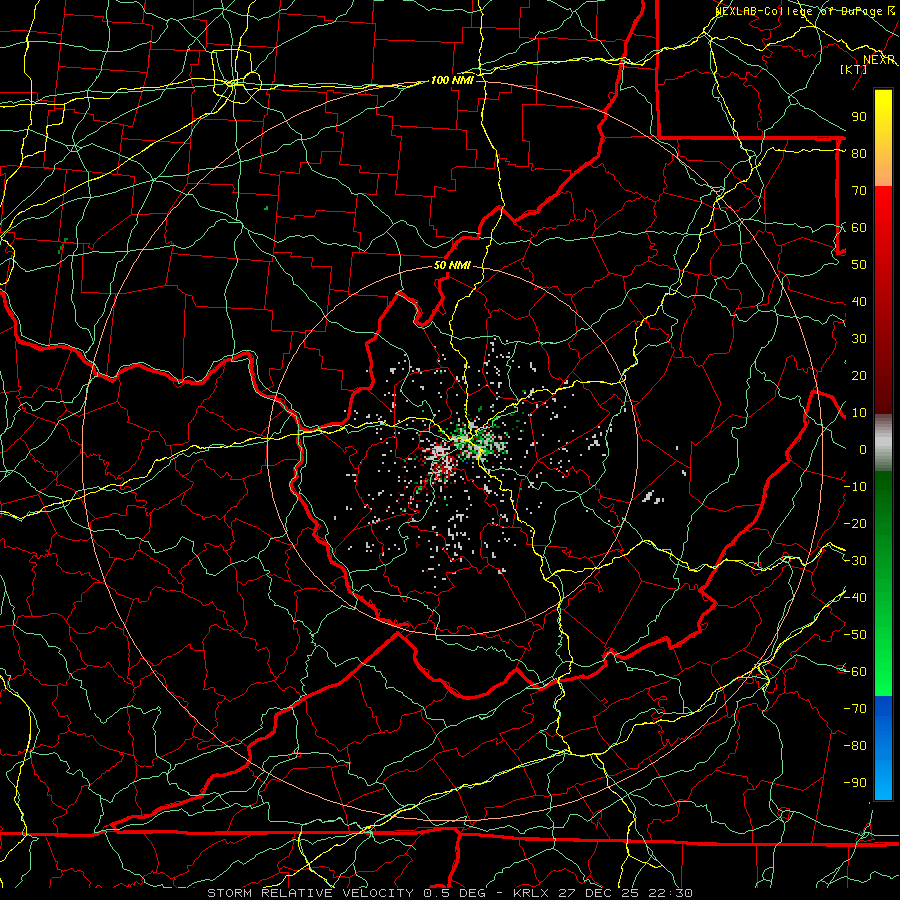Click the positive 20 value on velocity scale
The image size is (900, 900).
point(859,375)
